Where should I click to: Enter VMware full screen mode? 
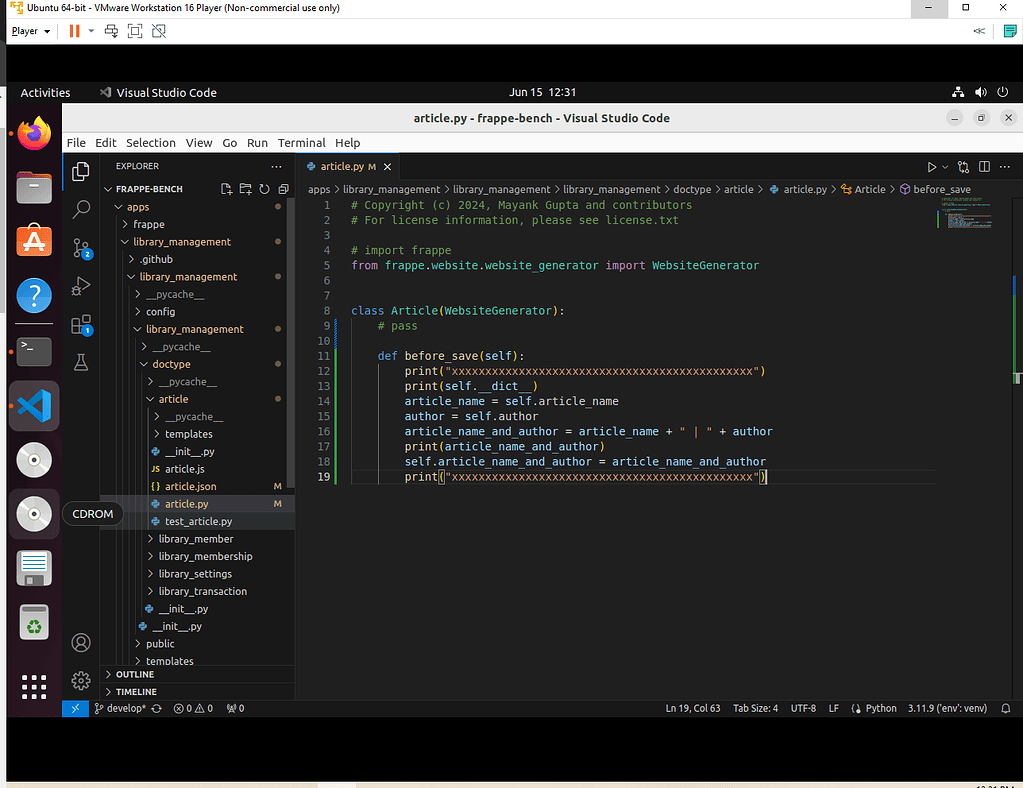point(134,31)
